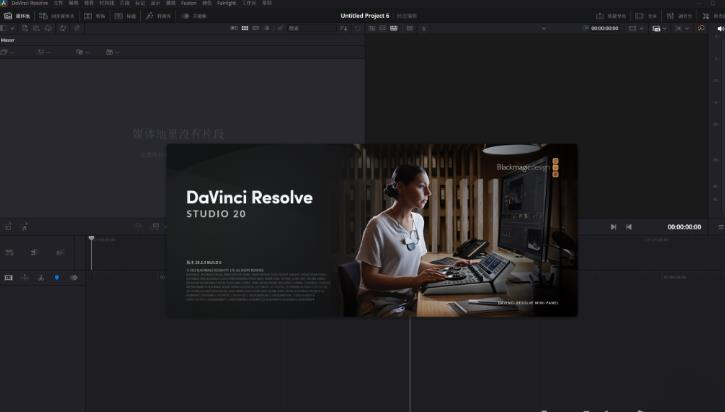Expand the fourth media pool filter dropdown
This screenshot has width=725, height=412.
coord(112,52)
